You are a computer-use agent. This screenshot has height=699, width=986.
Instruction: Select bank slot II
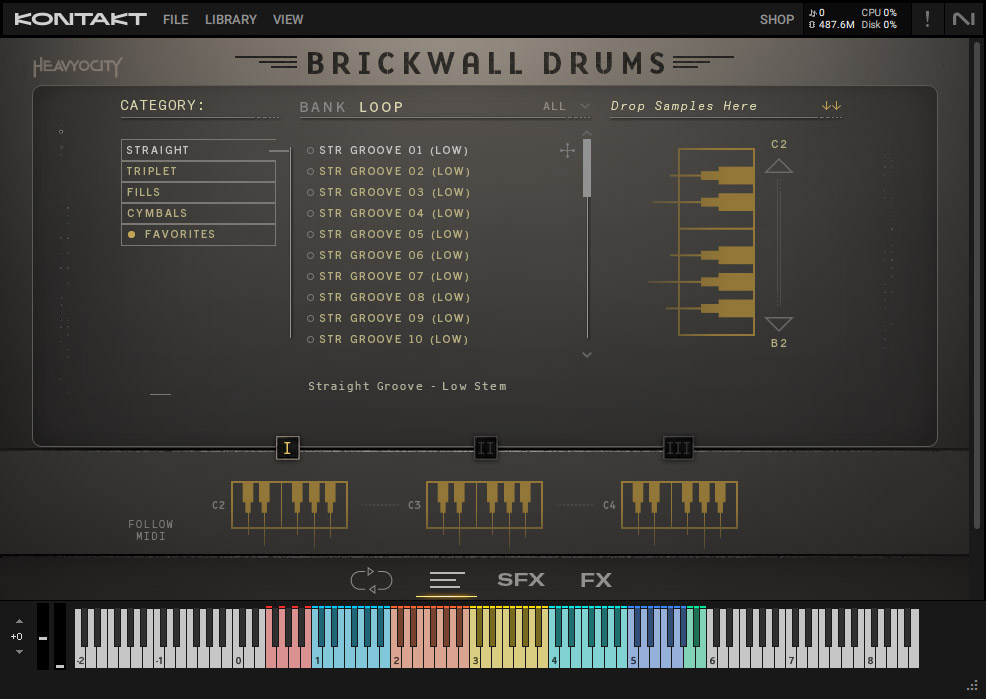point(485,448)
